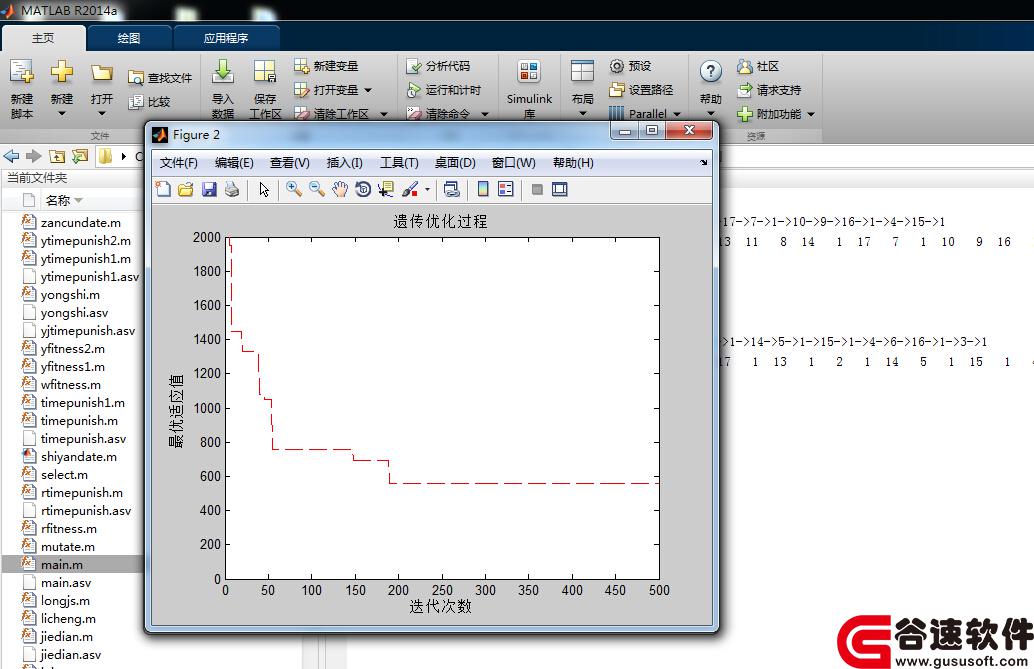The width and height of the screenshot is (1034, 669).
Task: Activate the Zoom In magnifier tool
Action: point(293,189)
